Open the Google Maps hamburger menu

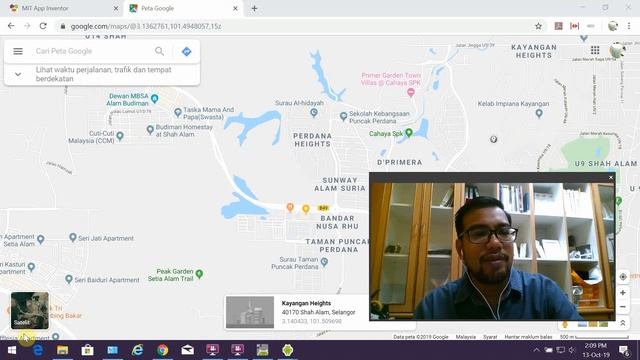[x=18, y=51]
